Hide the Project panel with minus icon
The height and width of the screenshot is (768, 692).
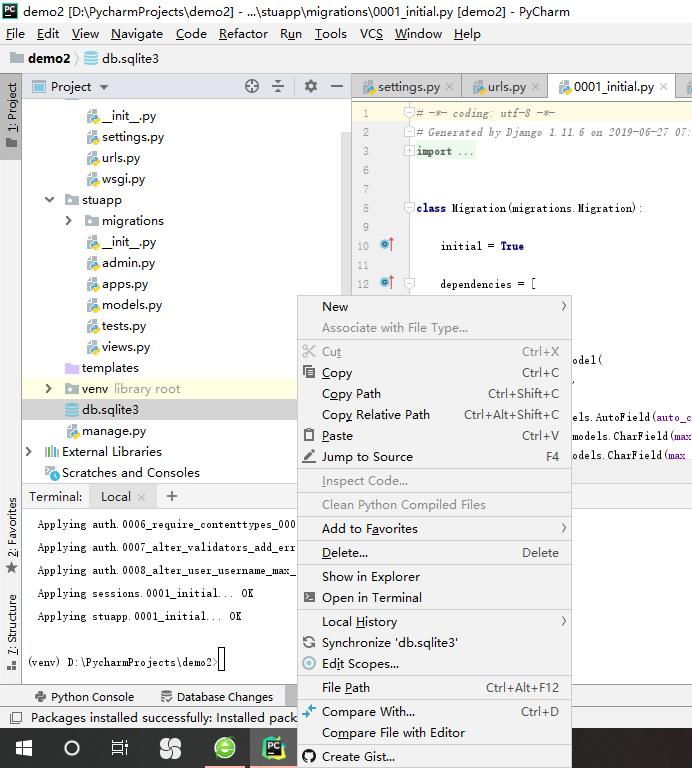[x=337, y=86]
